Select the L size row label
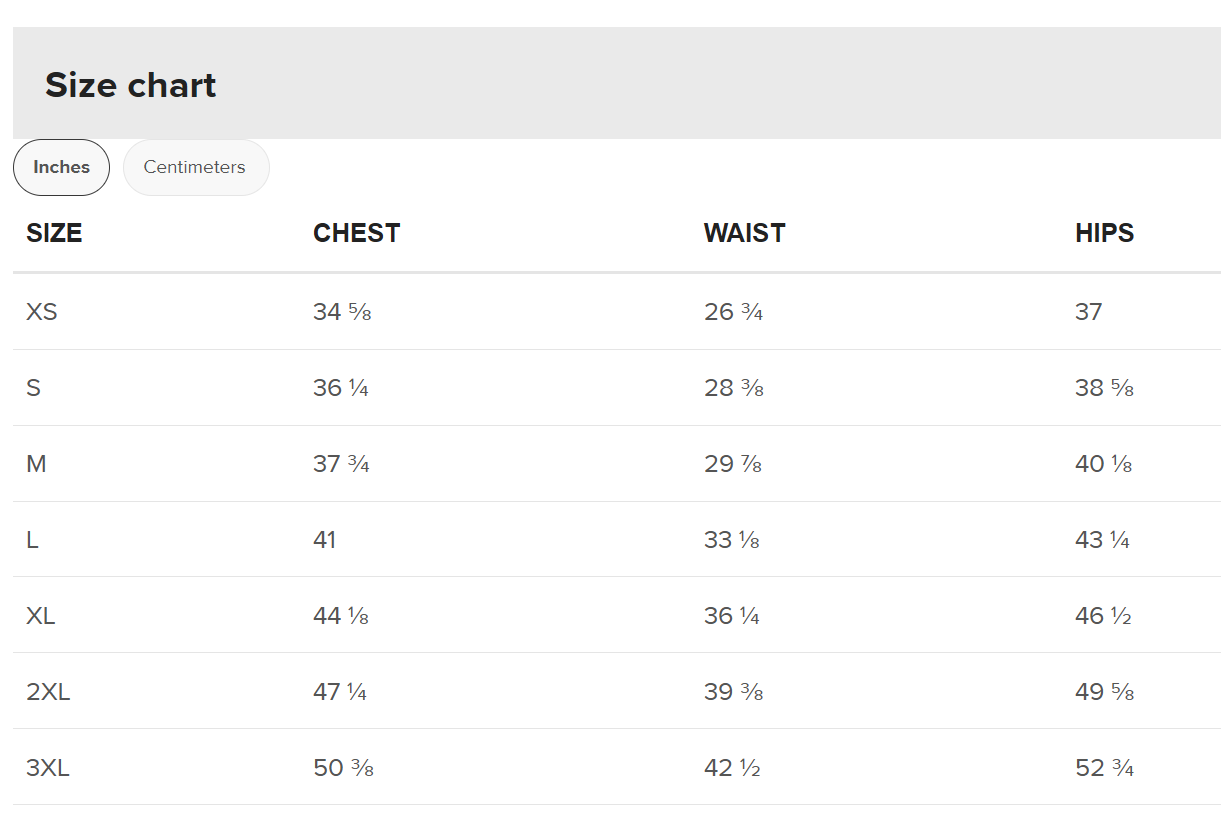Viewport: 1221px width, 817px height. 33,540
